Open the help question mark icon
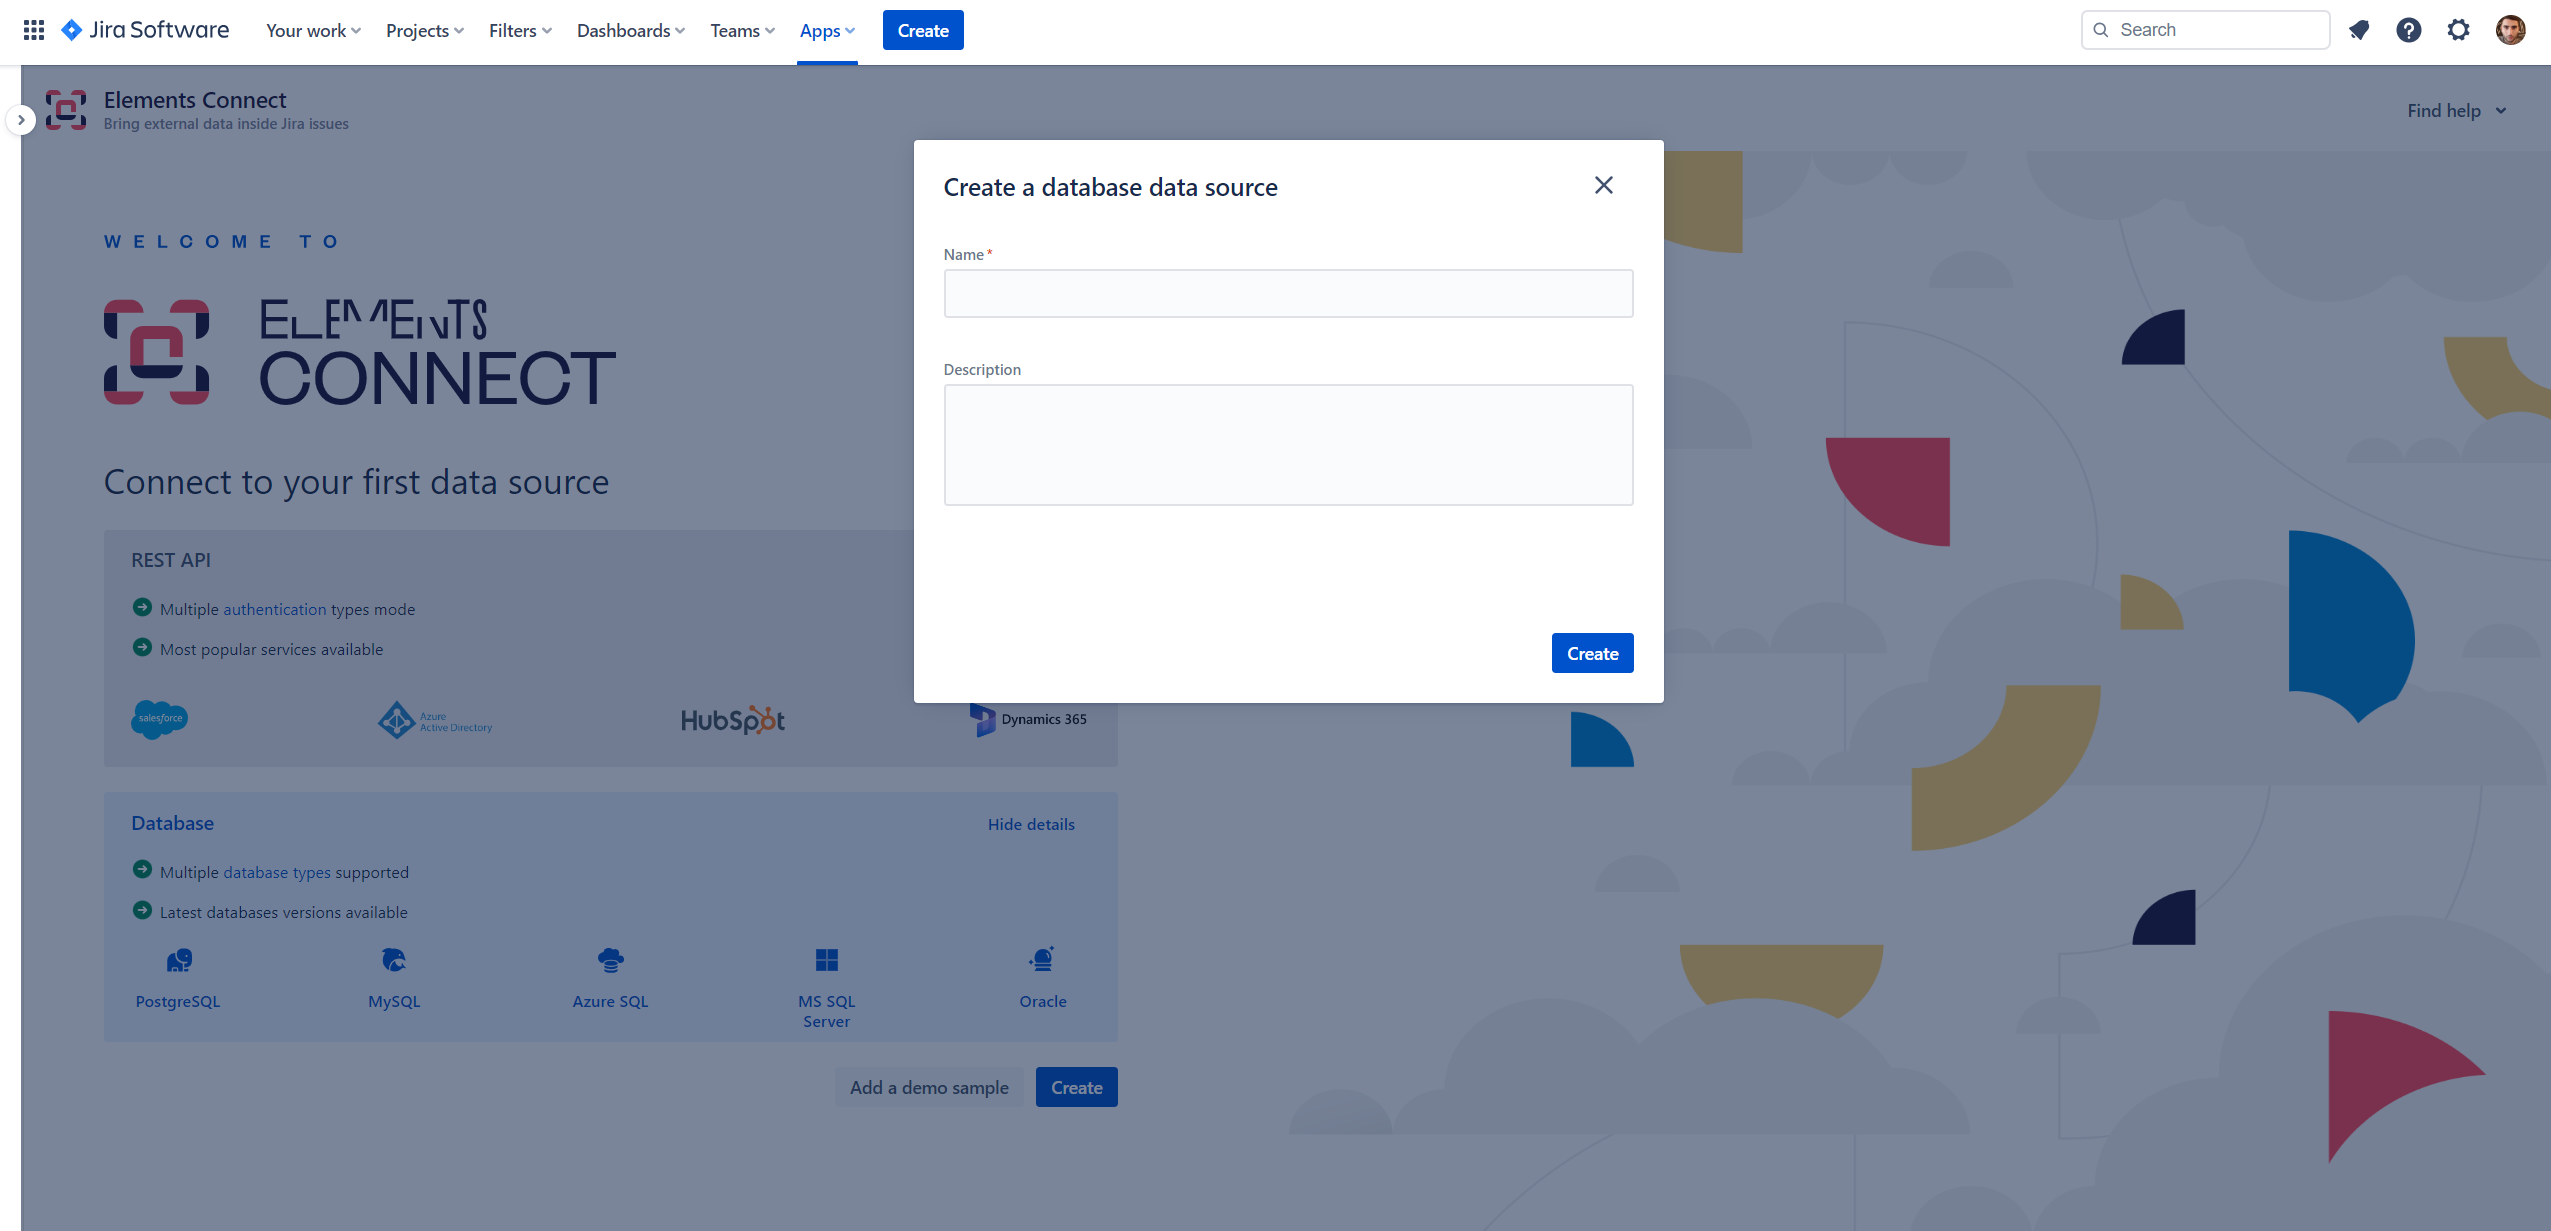This screenshot has width=2551, height=1231. click(x=2409, y=30)
